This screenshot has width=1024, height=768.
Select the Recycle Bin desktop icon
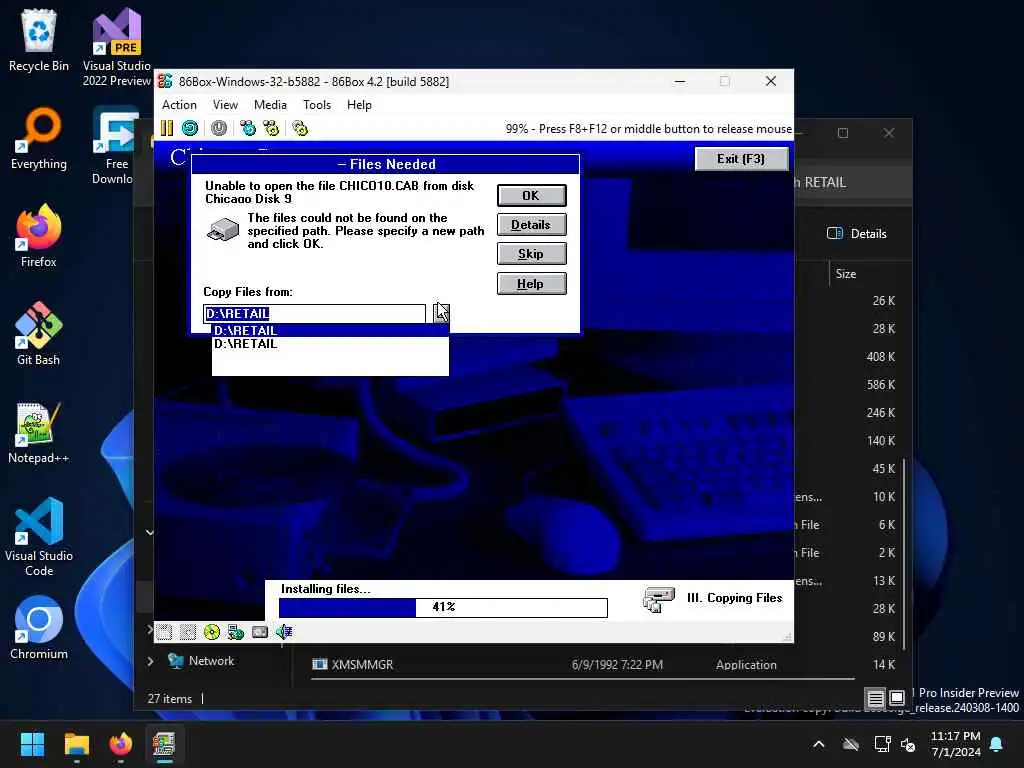(39, 40)
